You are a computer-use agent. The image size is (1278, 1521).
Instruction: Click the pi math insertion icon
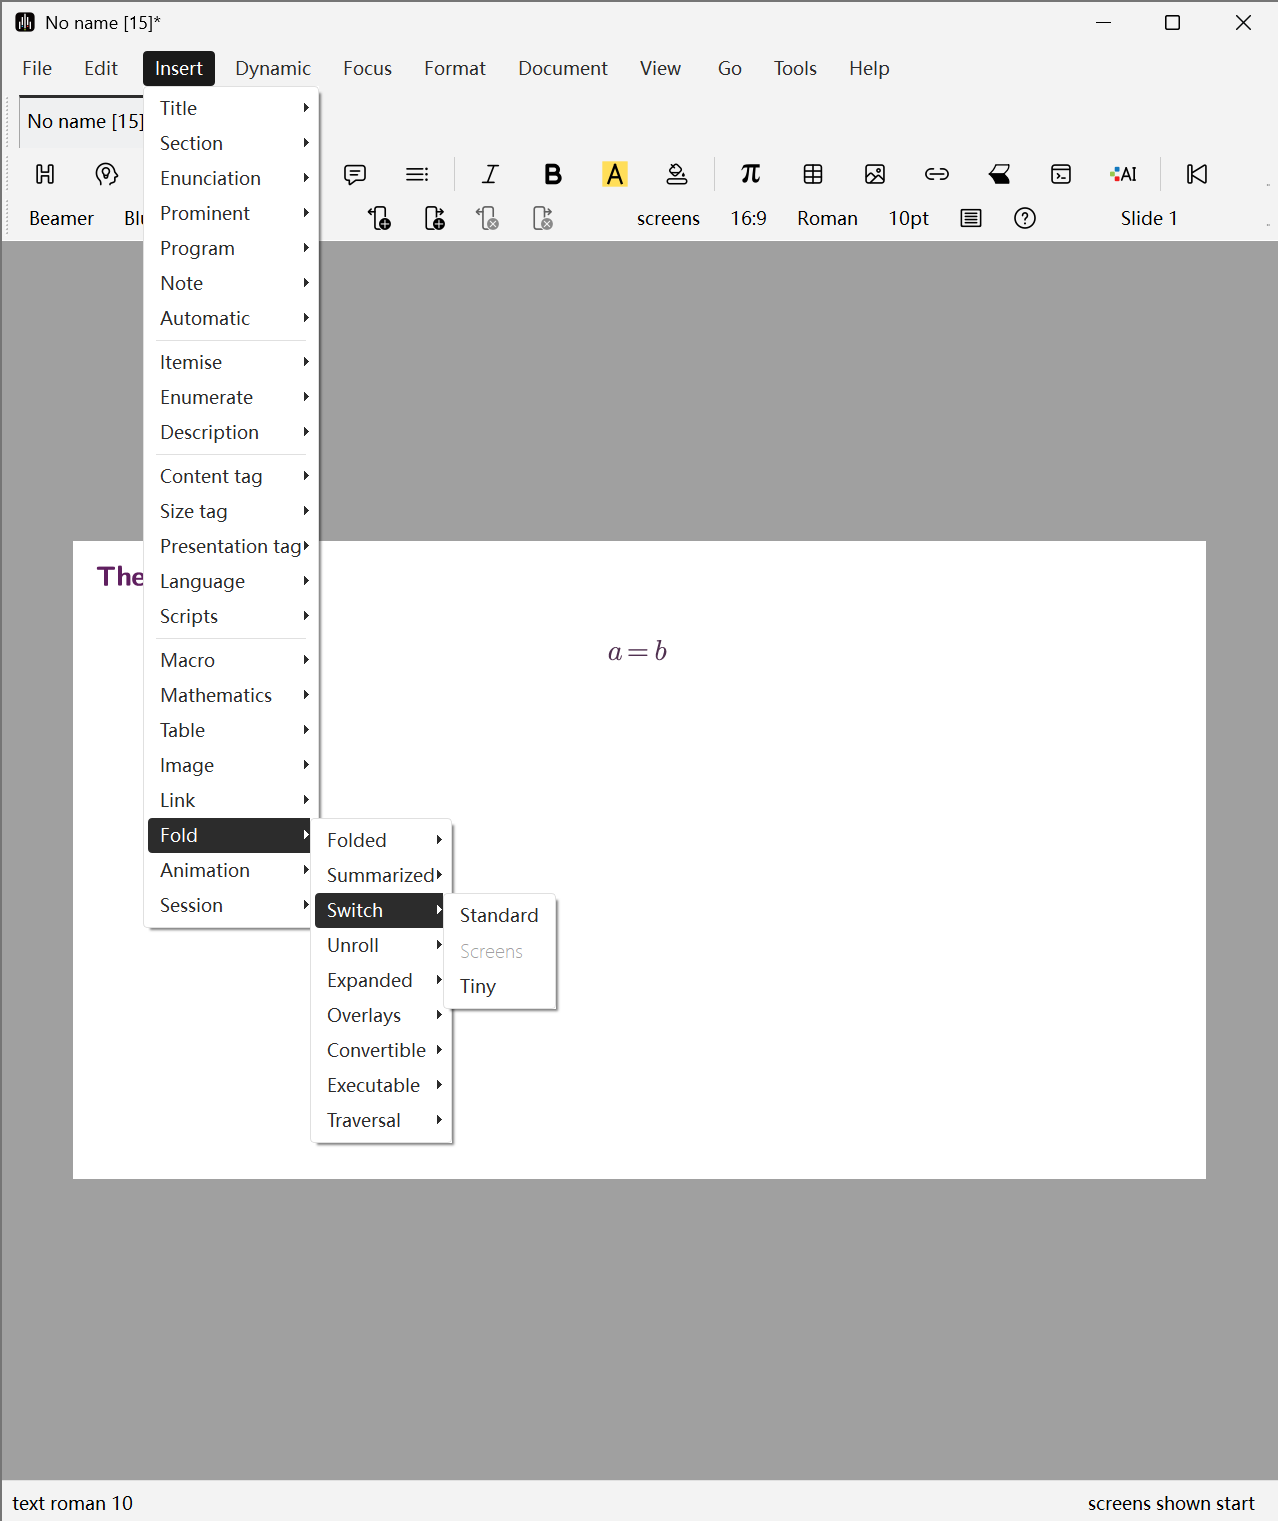click(x=750, y=174)
